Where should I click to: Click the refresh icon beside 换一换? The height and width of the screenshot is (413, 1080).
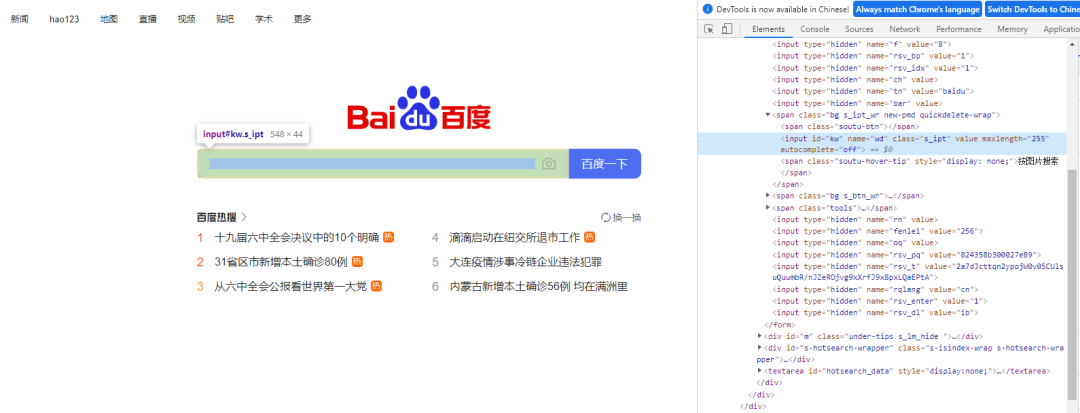click(x=606, y=218)
